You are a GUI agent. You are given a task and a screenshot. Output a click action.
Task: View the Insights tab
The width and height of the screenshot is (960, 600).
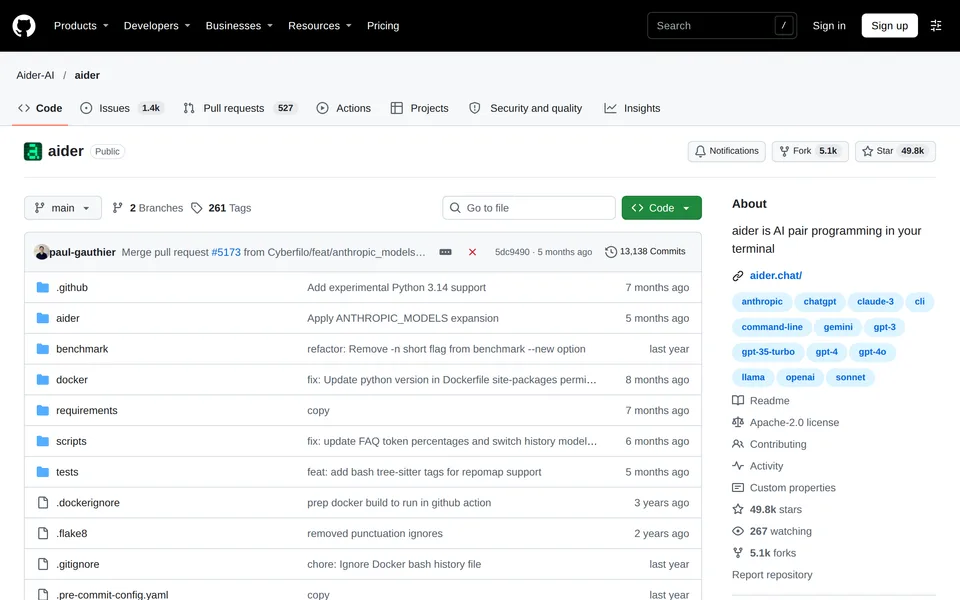(x=632, y=108)
